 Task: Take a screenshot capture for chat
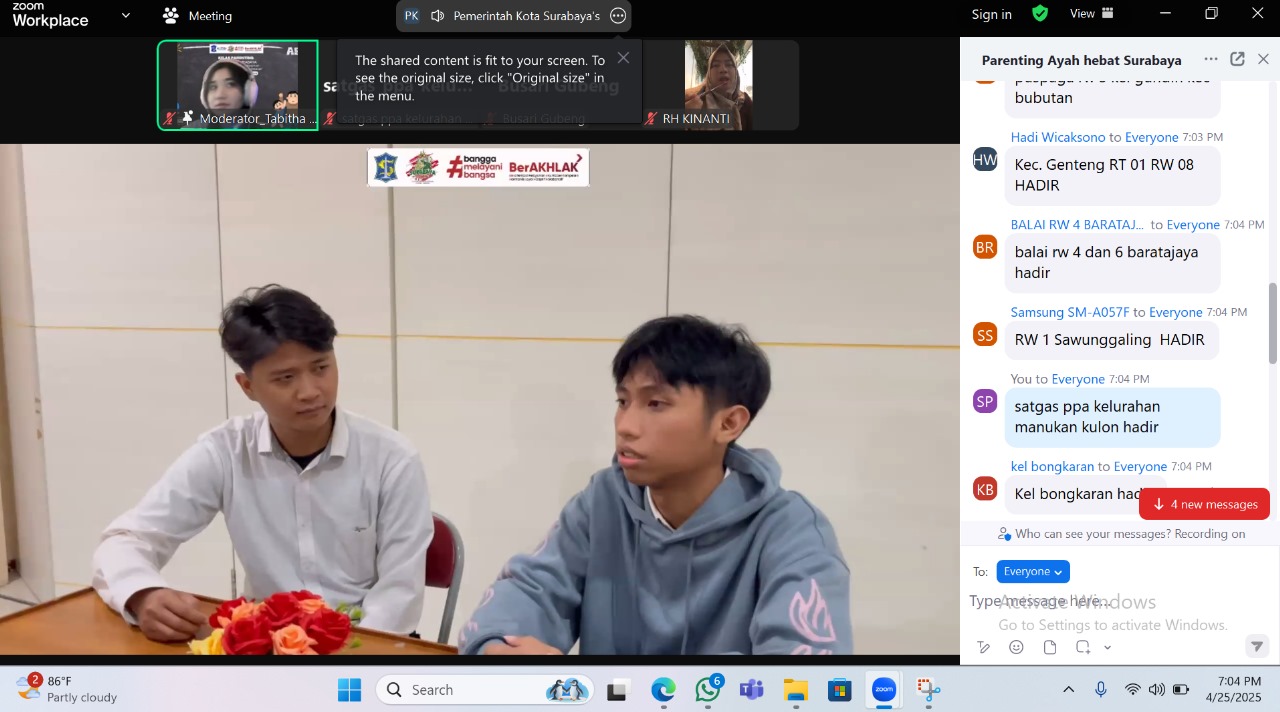[1082, 647]
